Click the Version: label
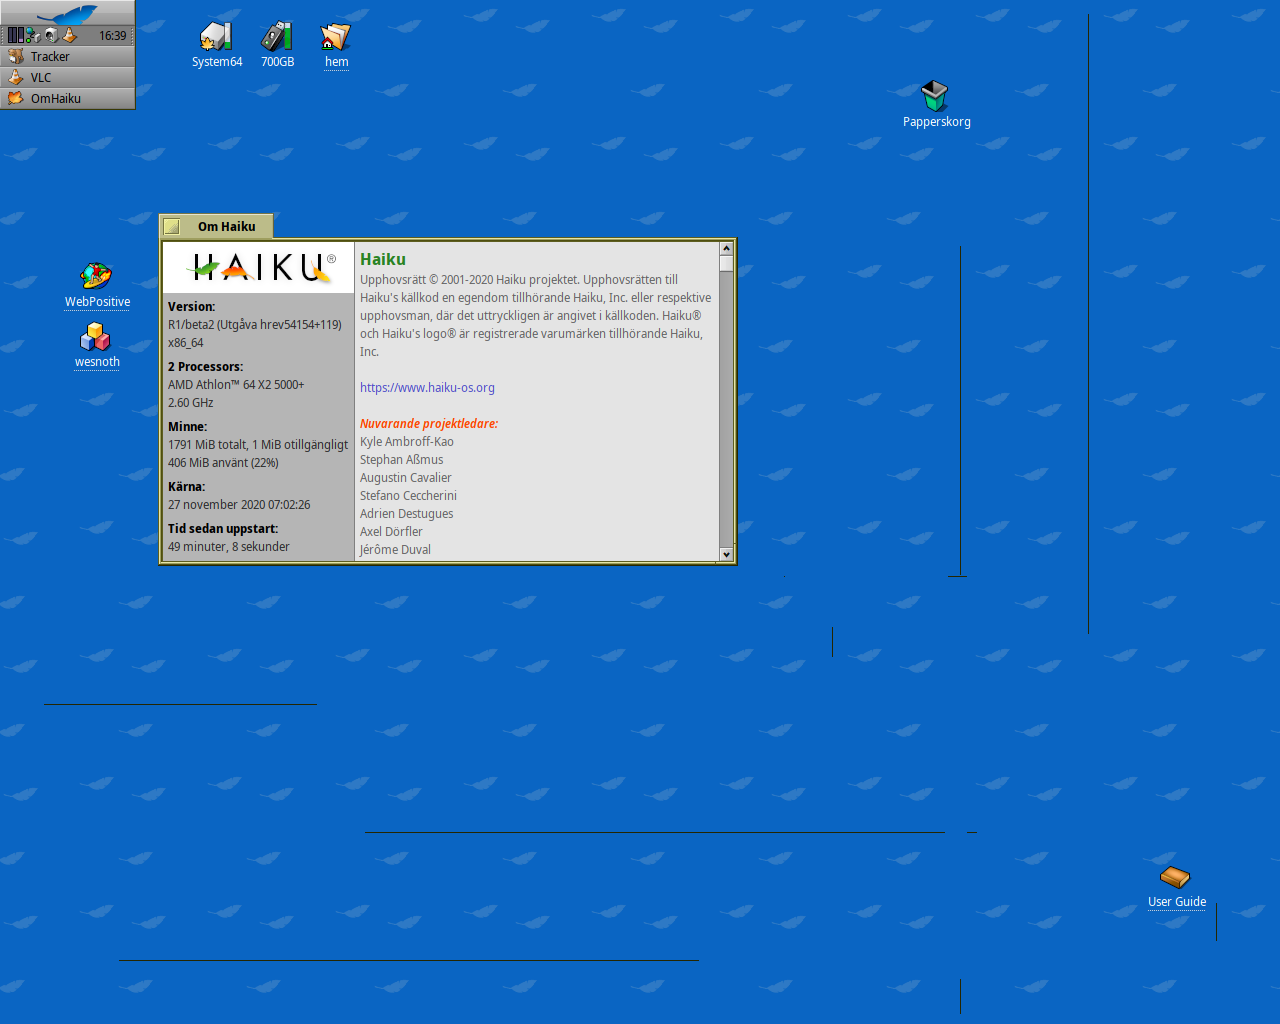 pyautogui.click(x=191, y=307)
